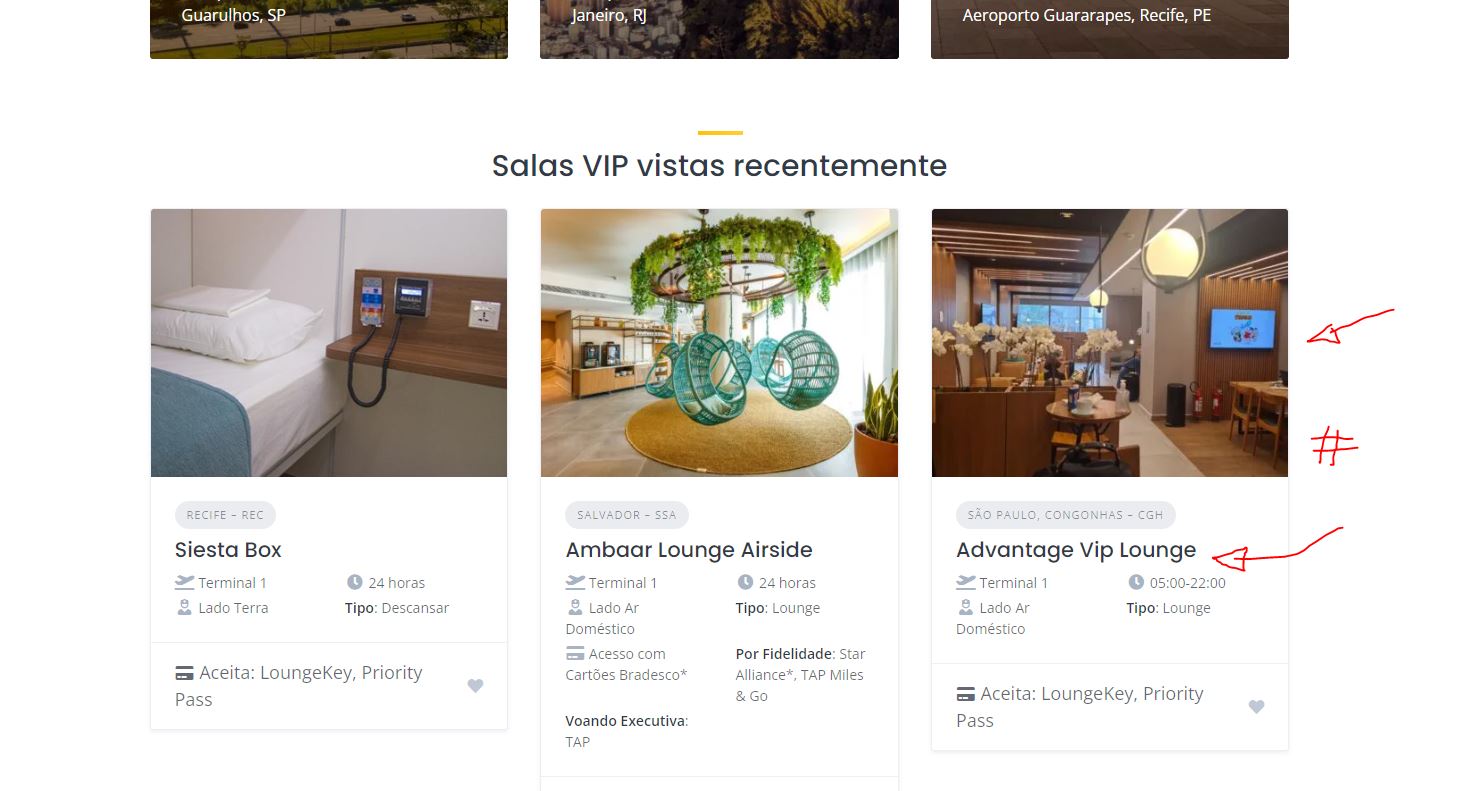Open the Advantage Vip Lounge title link
Image resolution: width=1480 pixels, height=791 pixels.
(x=1076, y=550)
